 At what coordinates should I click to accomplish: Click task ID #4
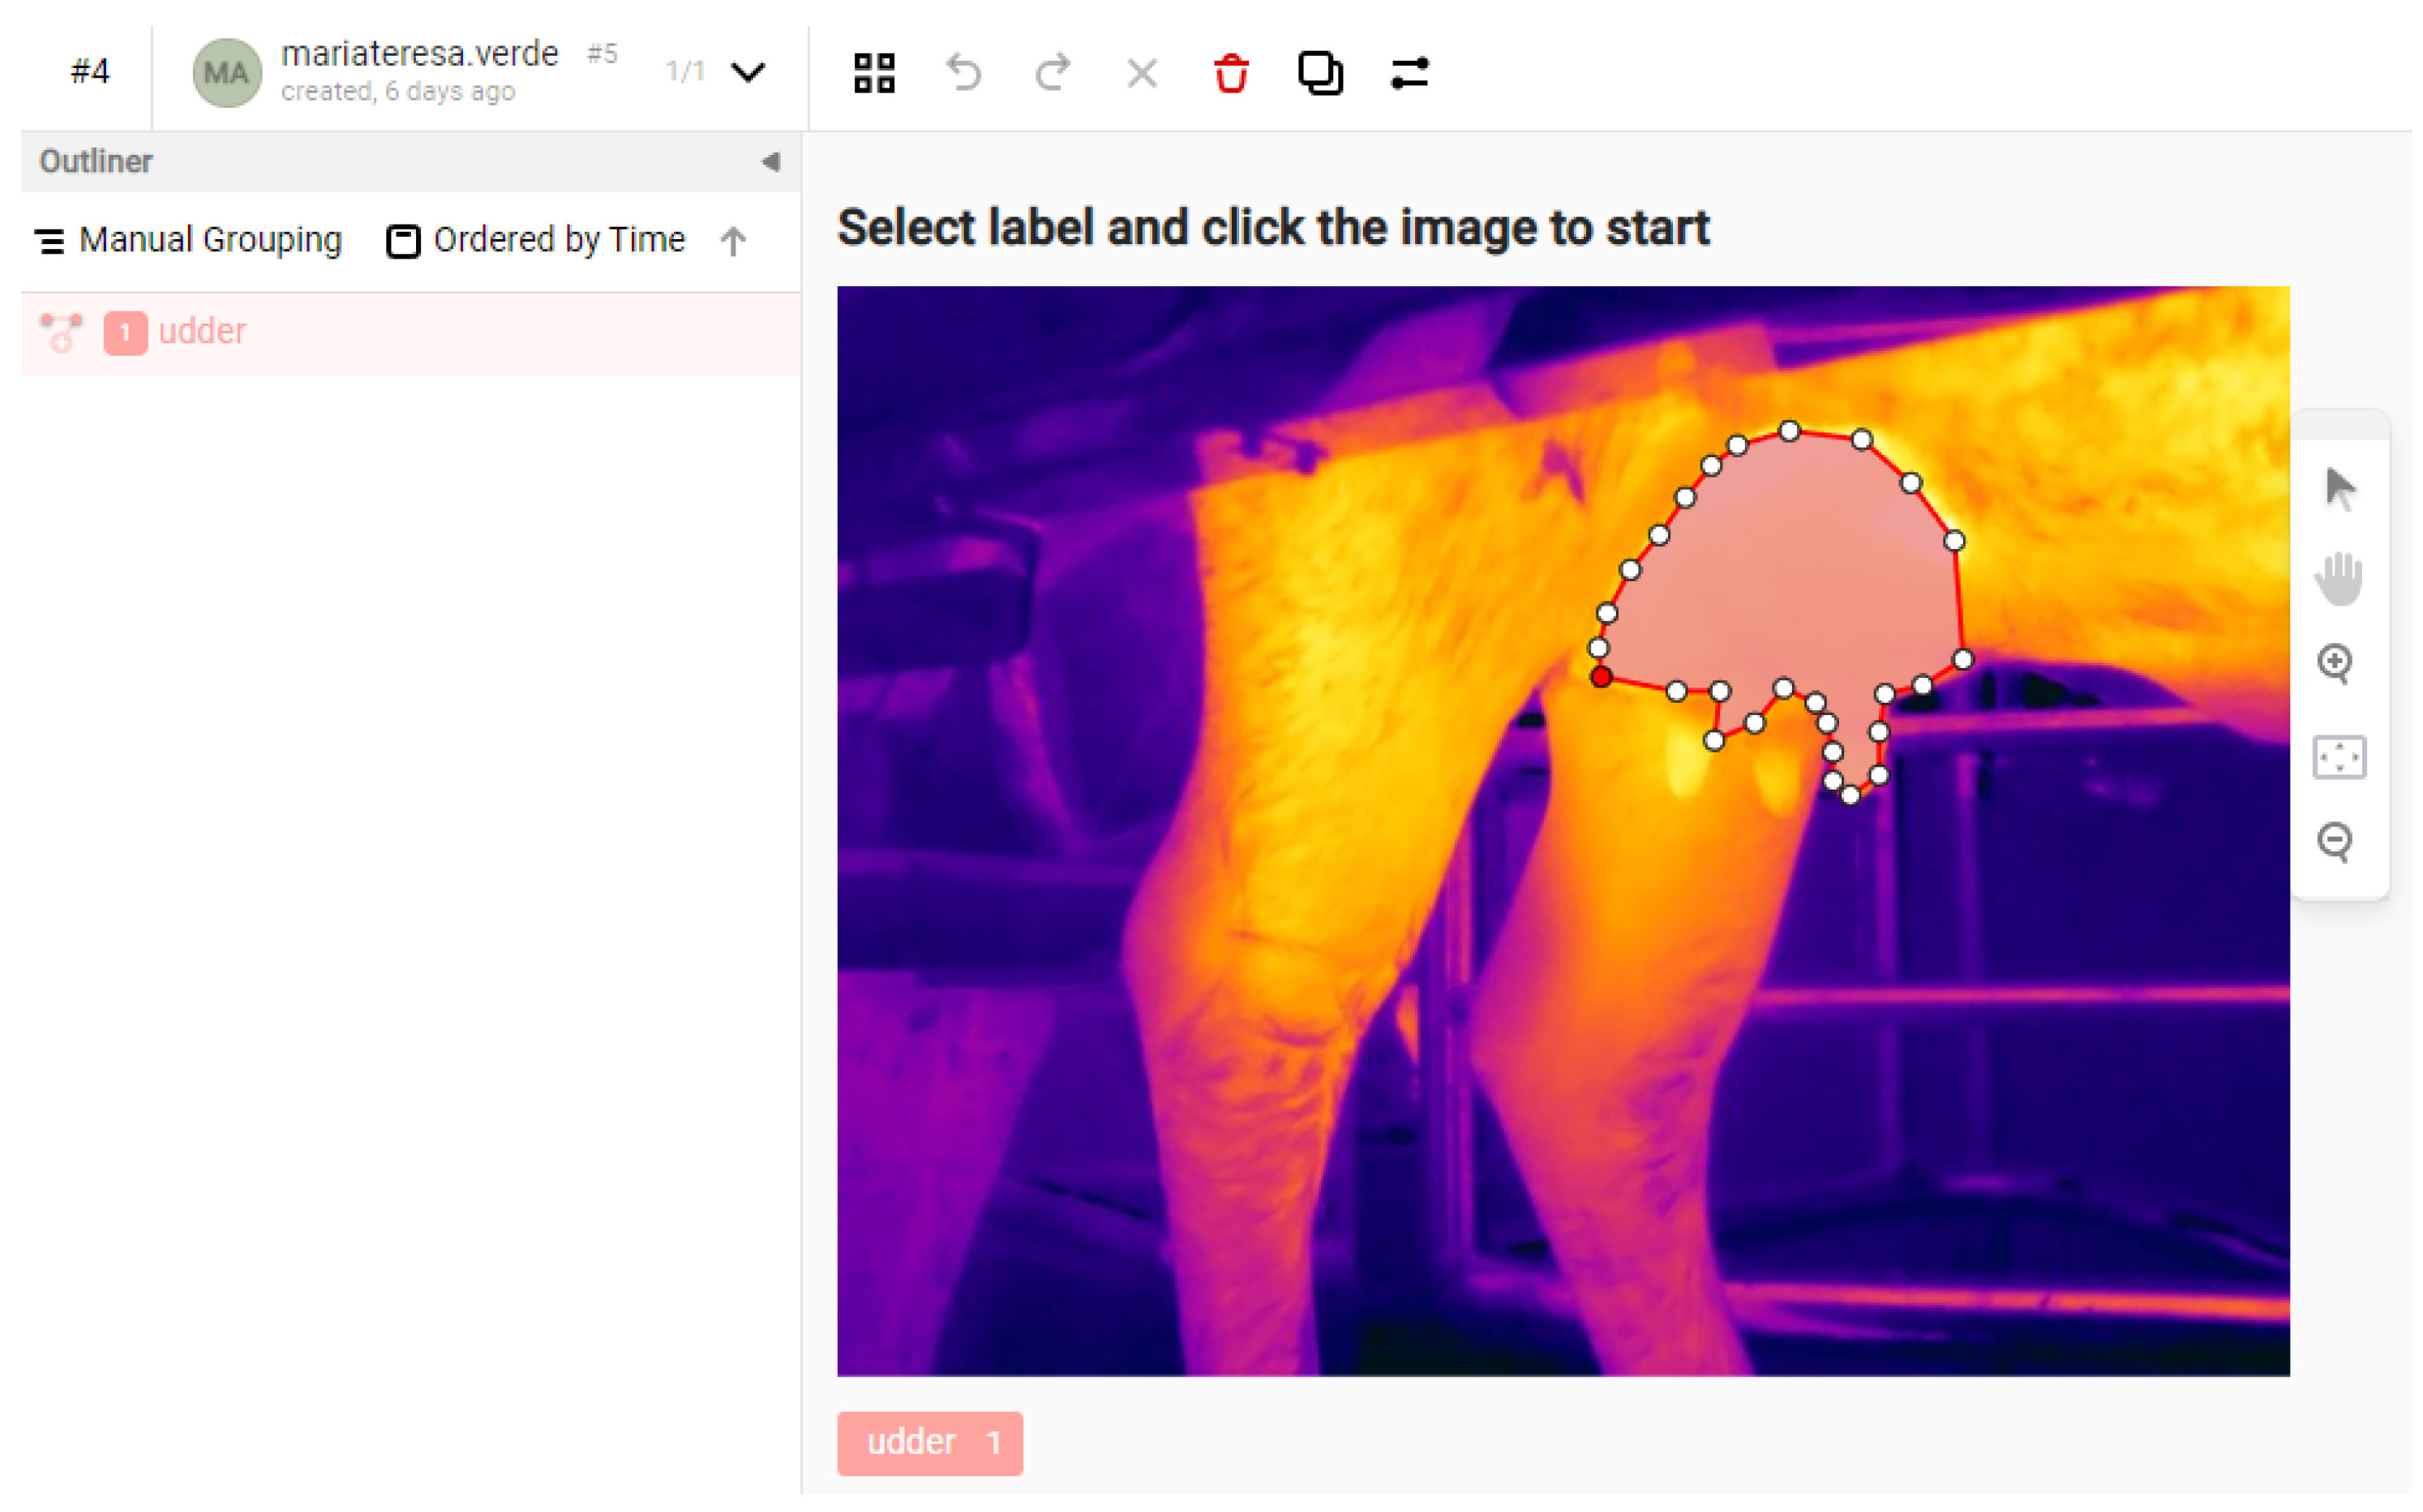coord(90,72)
